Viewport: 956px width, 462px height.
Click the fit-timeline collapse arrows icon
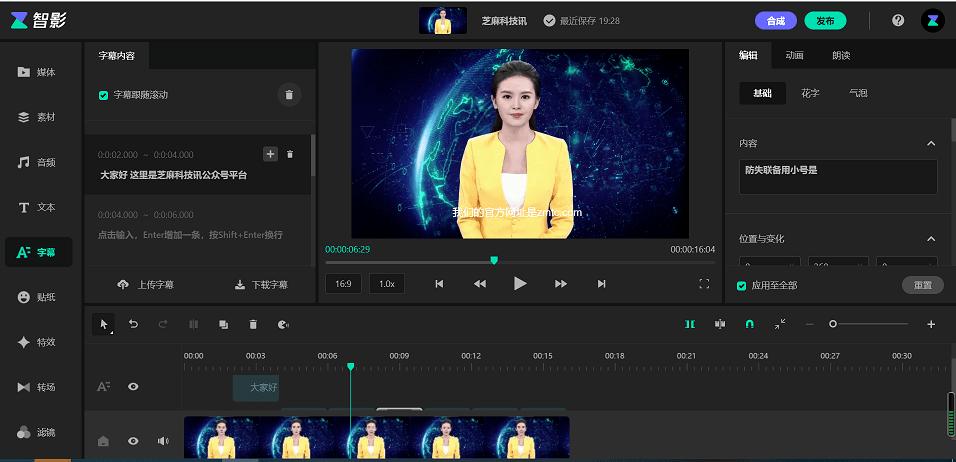(780, 324)
